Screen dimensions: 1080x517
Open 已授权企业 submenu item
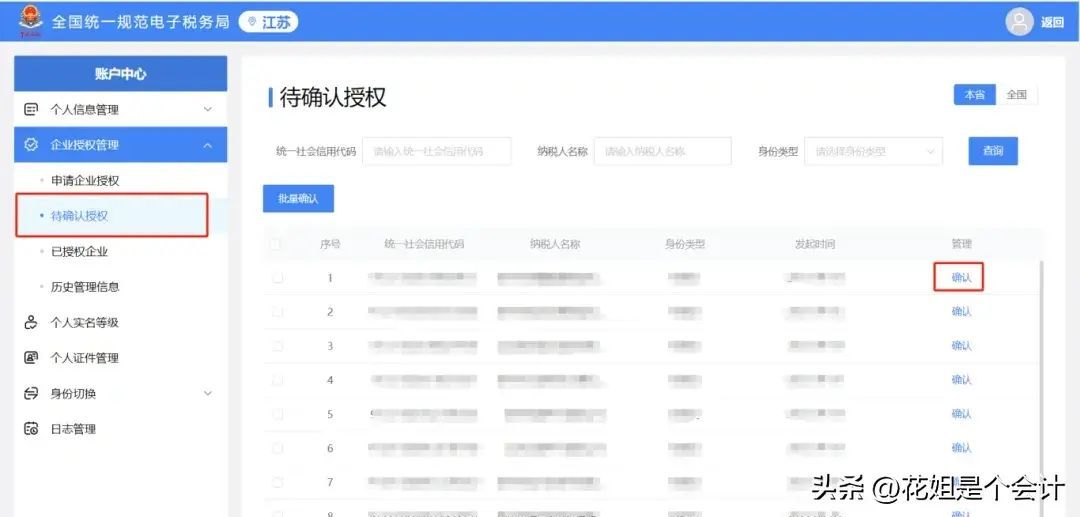[79, 251]
